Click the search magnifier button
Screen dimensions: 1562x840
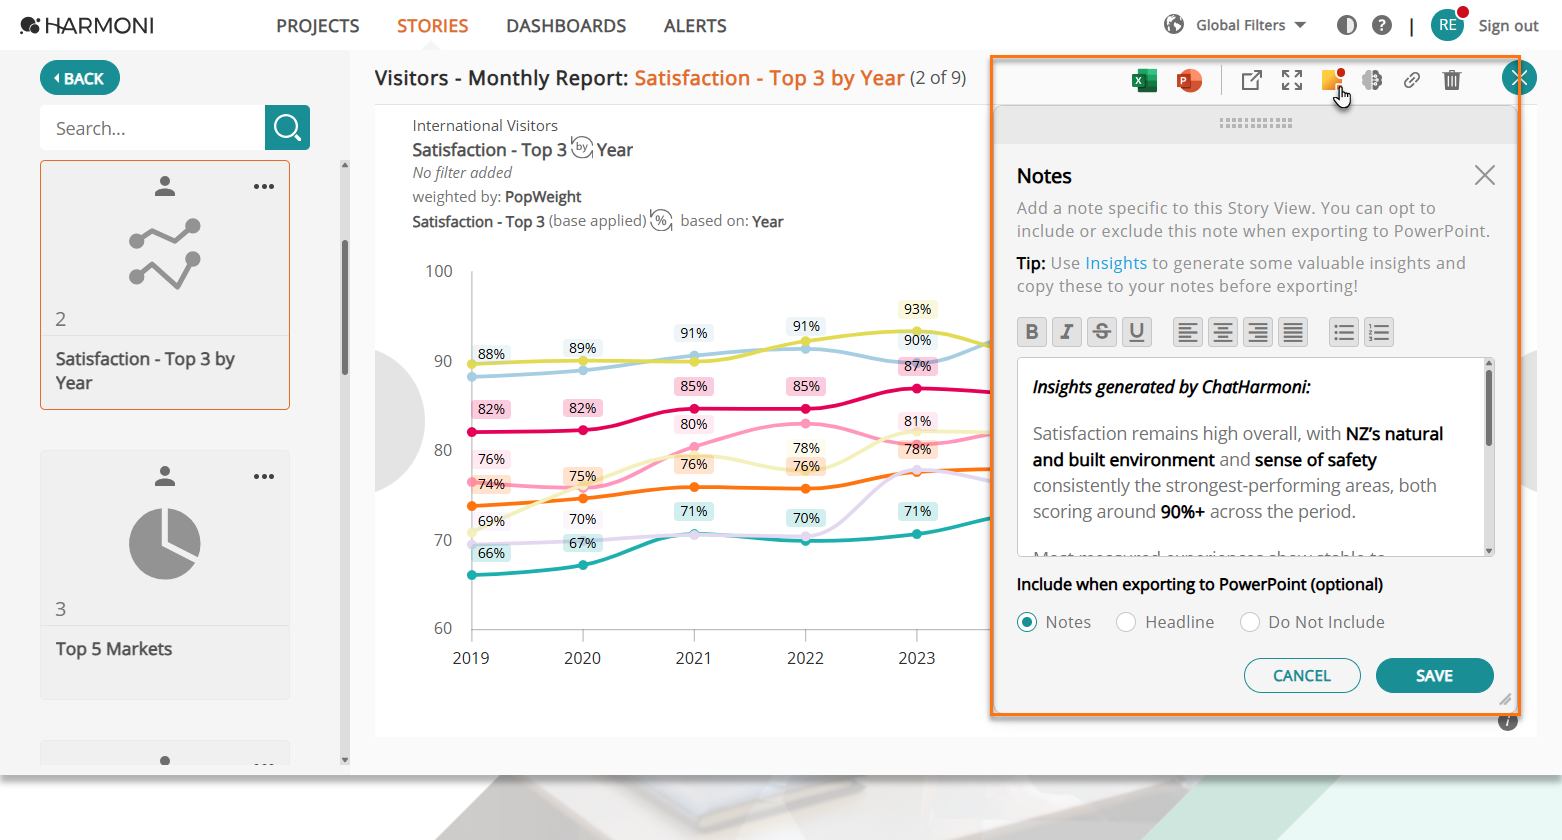tap(287, 127)
